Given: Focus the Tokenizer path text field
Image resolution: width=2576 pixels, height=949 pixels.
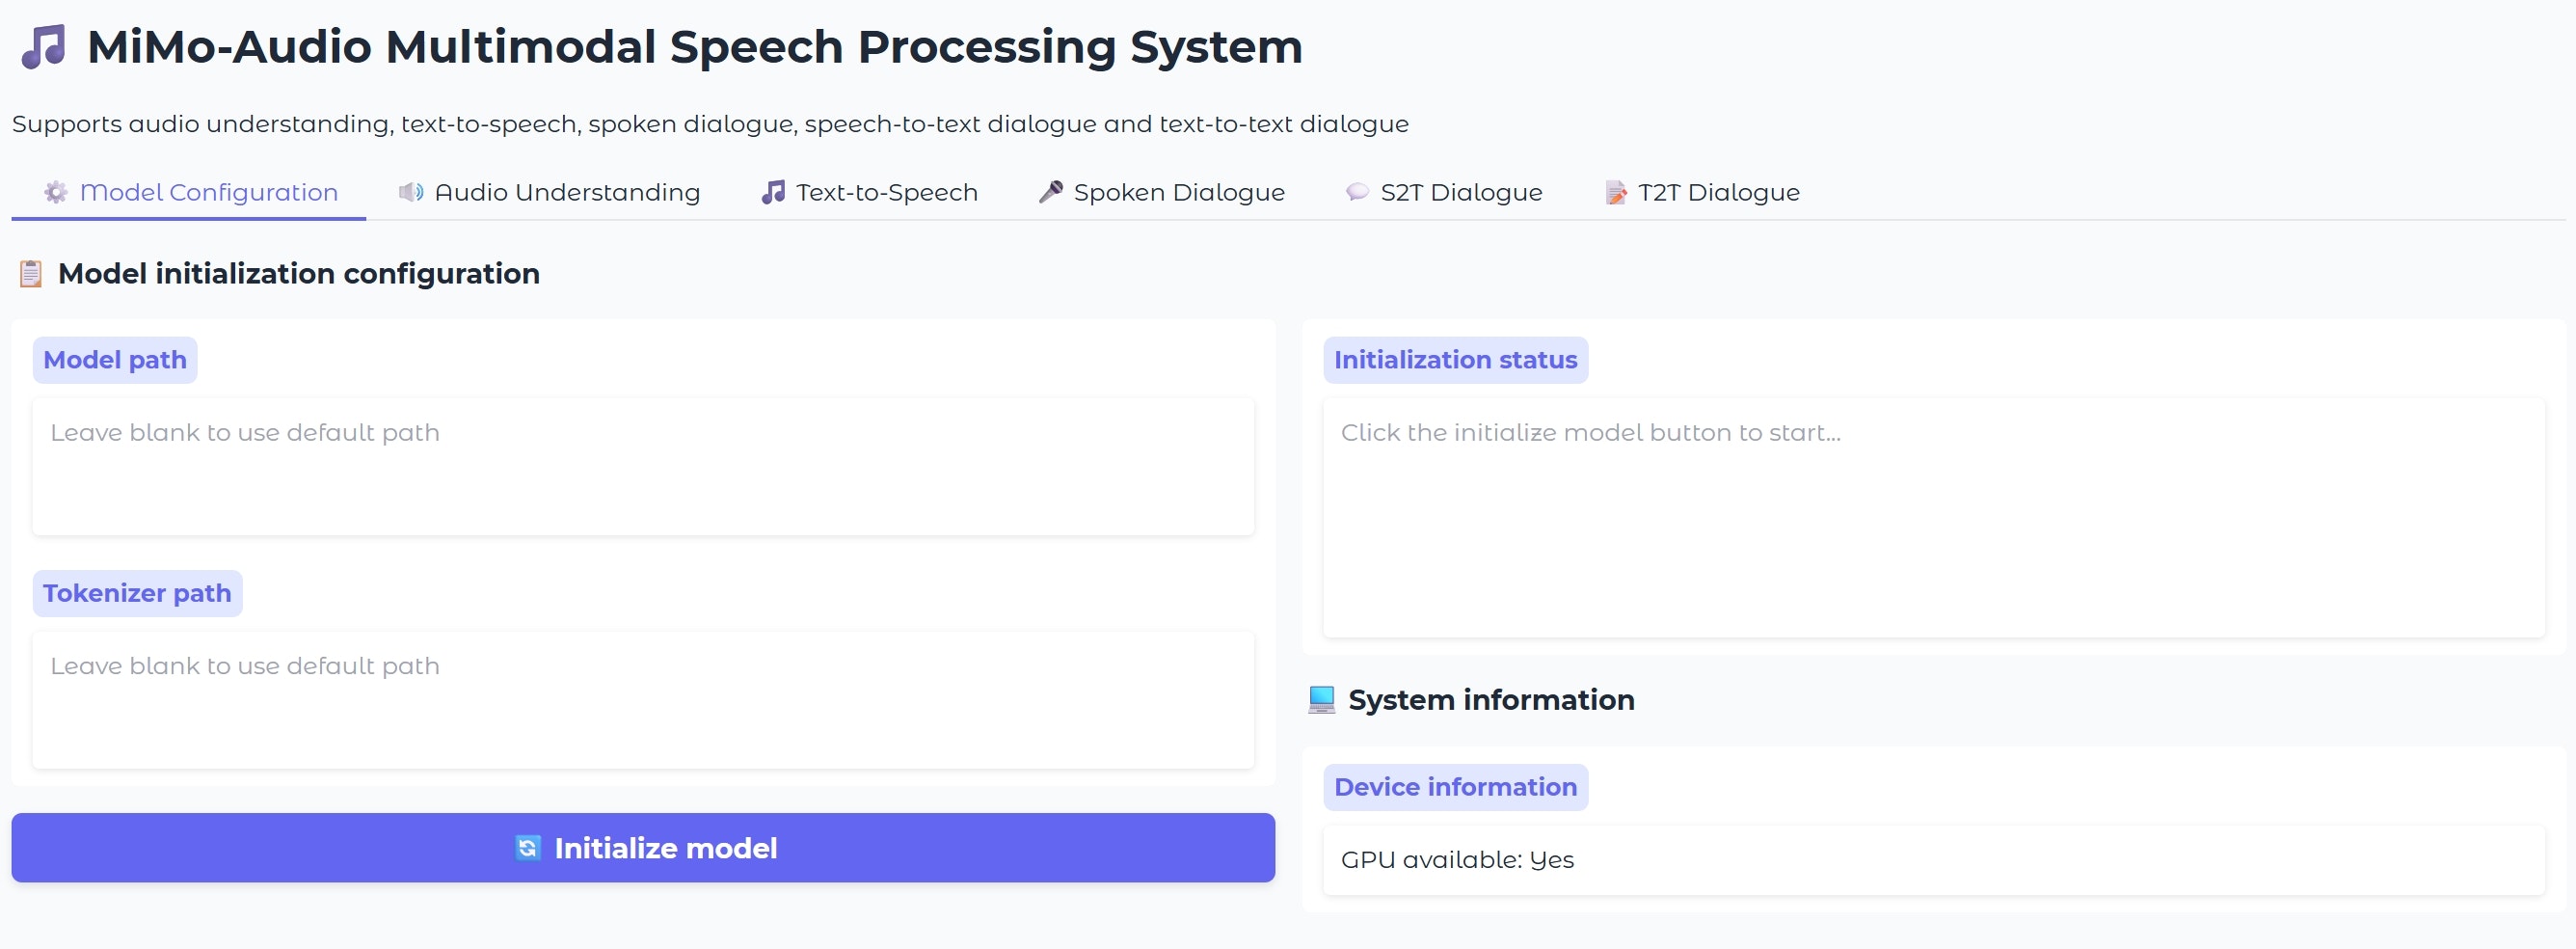Looking at the screenshot, I should click(x=643, y=700).
